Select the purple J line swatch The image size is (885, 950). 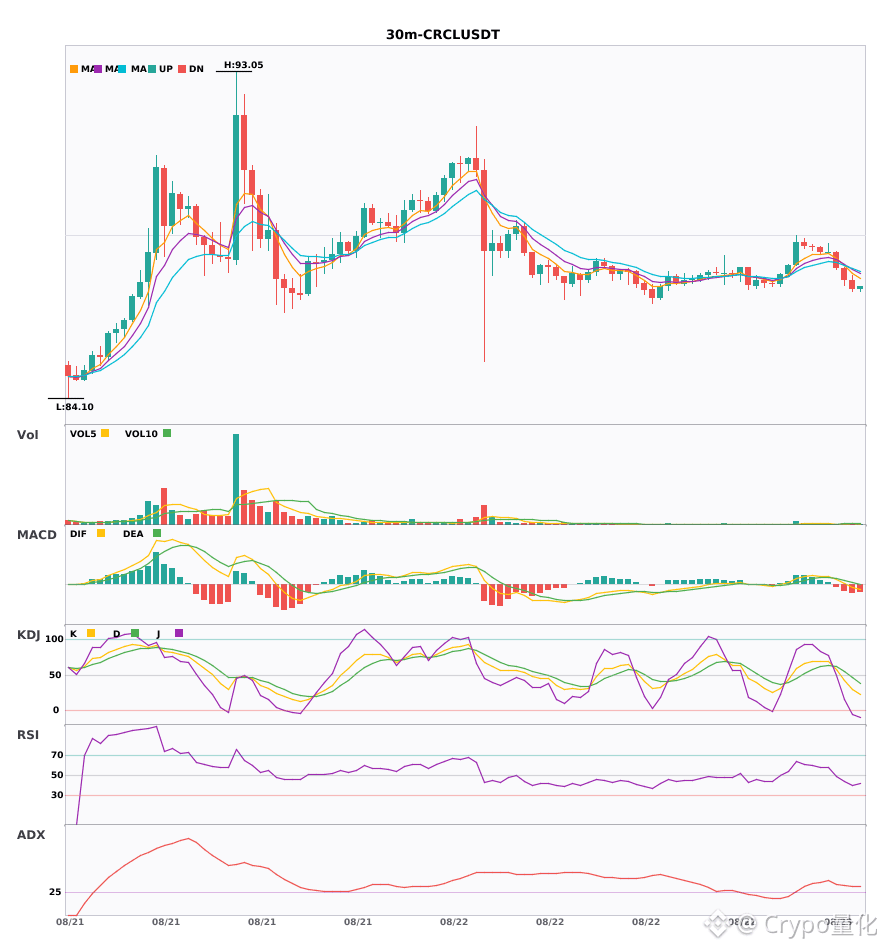coord(179,633)
